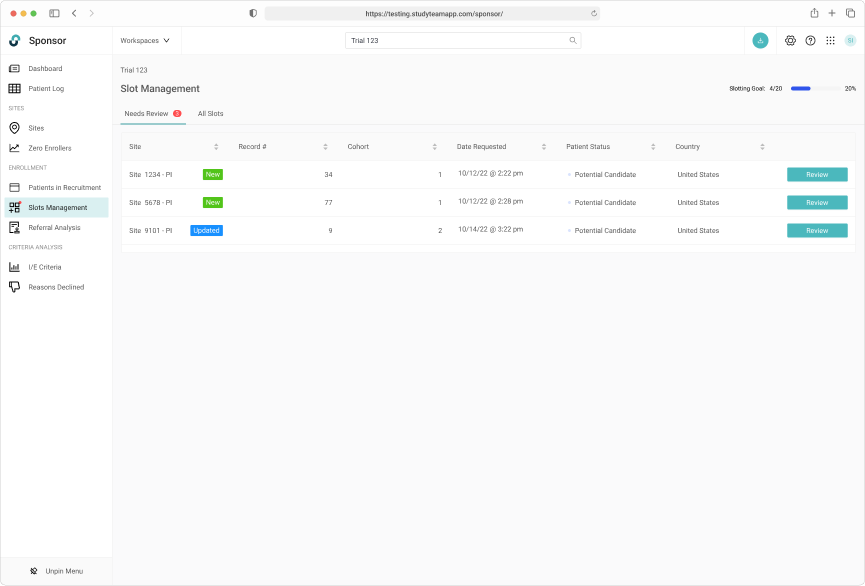Image resolution: width=865 pixels, height=586 pixels.
Task: Click the Updated badge for Site 9101
Action: (206, 231)
